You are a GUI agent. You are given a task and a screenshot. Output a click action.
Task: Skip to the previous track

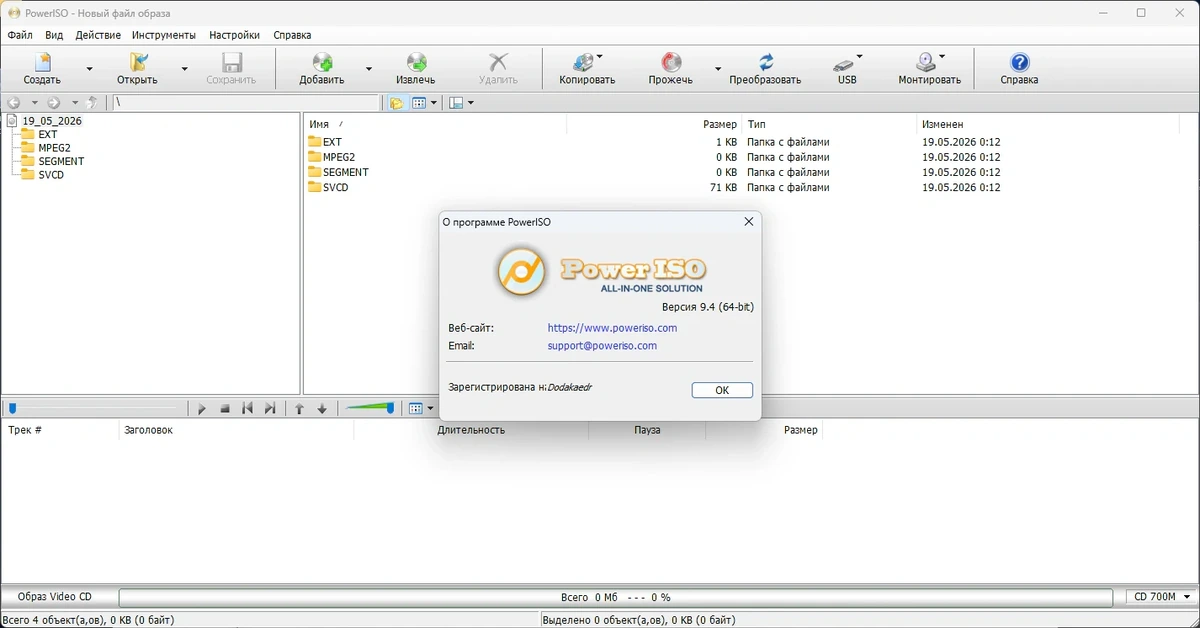(247, 409)
